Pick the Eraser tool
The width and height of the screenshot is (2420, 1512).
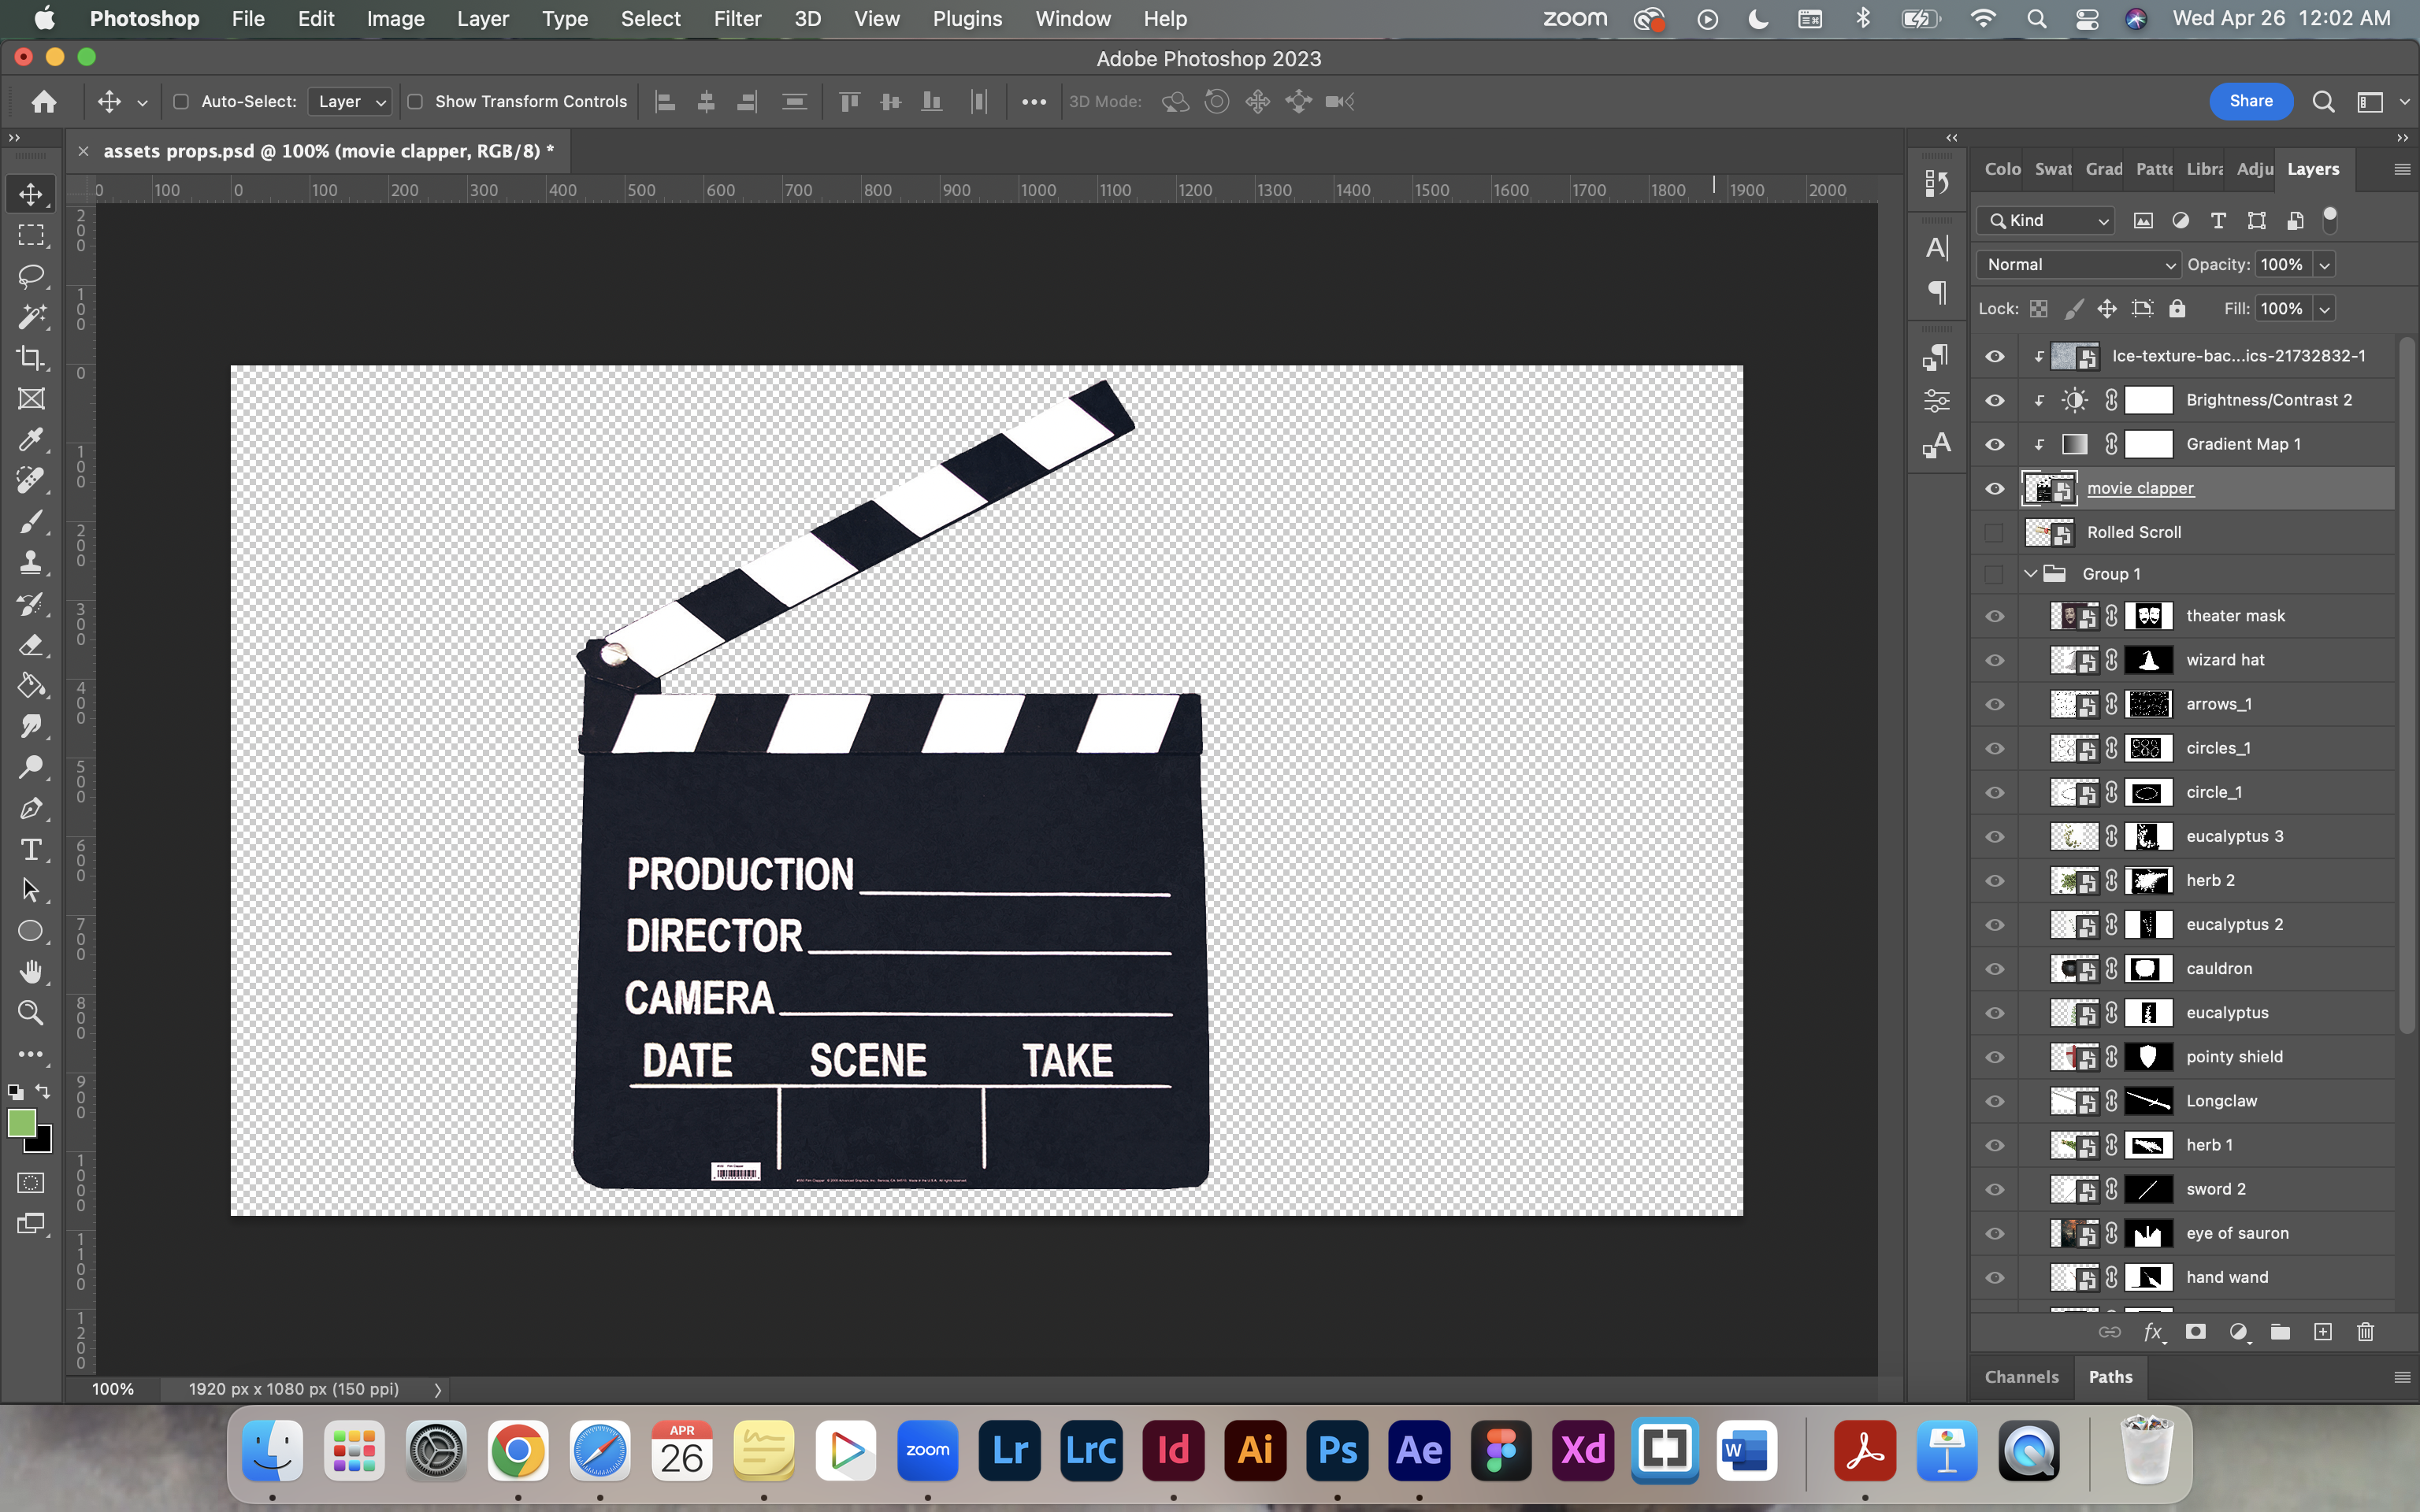tap(31, 645)
